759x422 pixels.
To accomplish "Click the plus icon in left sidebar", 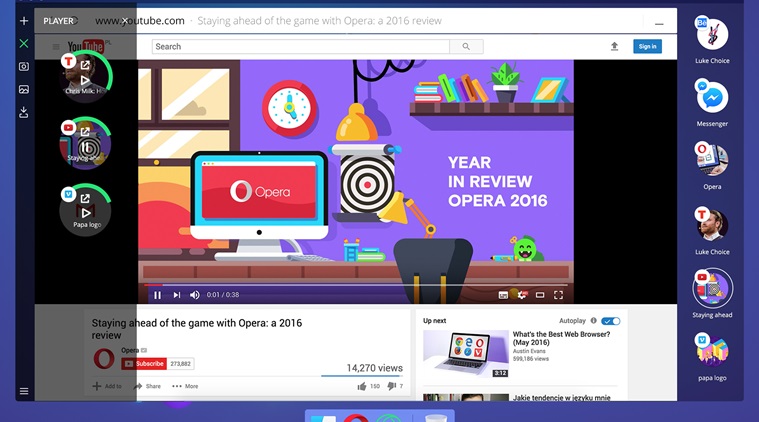I will click(24, 21).
